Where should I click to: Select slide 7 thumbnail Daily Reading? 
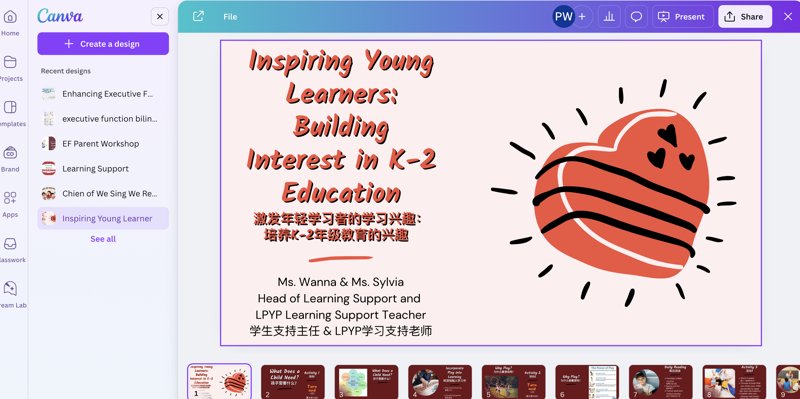point(661,381)
